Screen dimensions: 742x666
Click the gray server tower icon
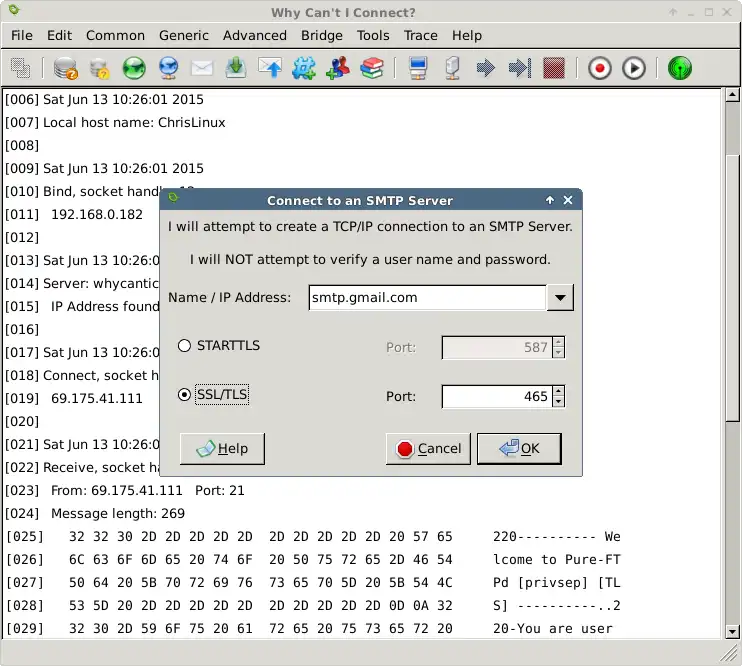[x=452, y=68]
